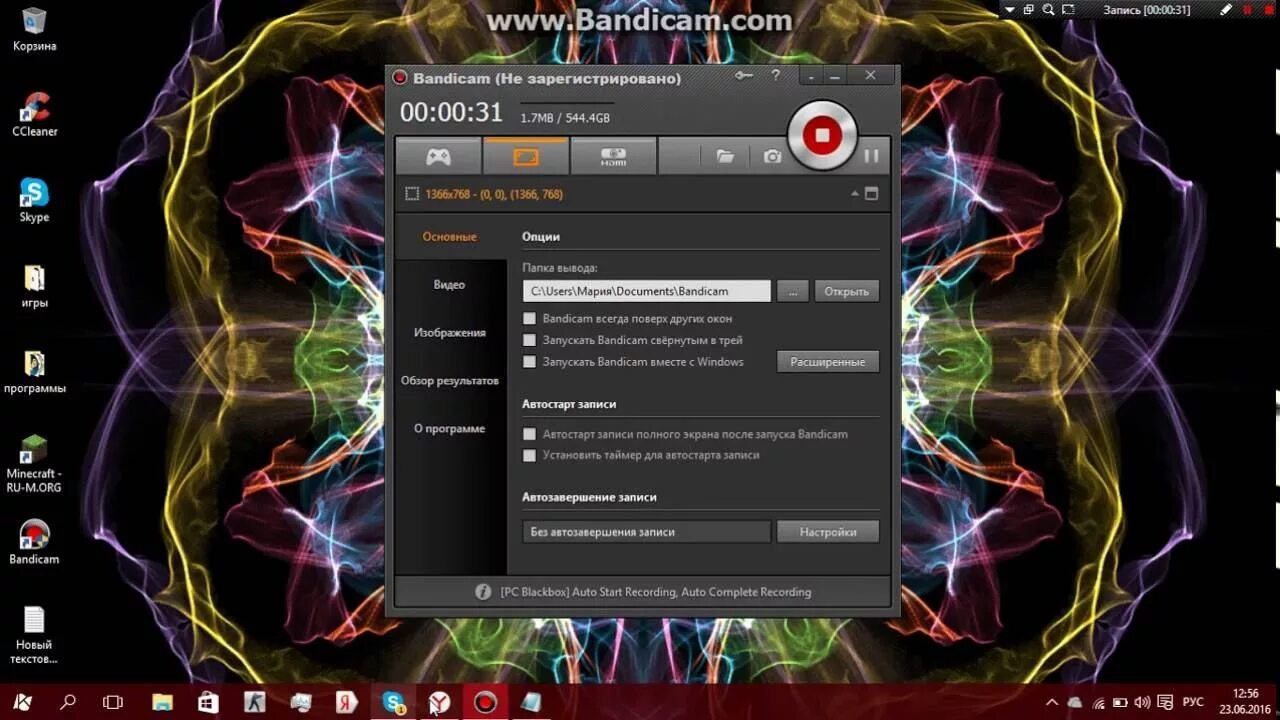Click the 'Запись [00:00:31]' status text
This screenshot has height=720, width=1280.
point(1147,10)
